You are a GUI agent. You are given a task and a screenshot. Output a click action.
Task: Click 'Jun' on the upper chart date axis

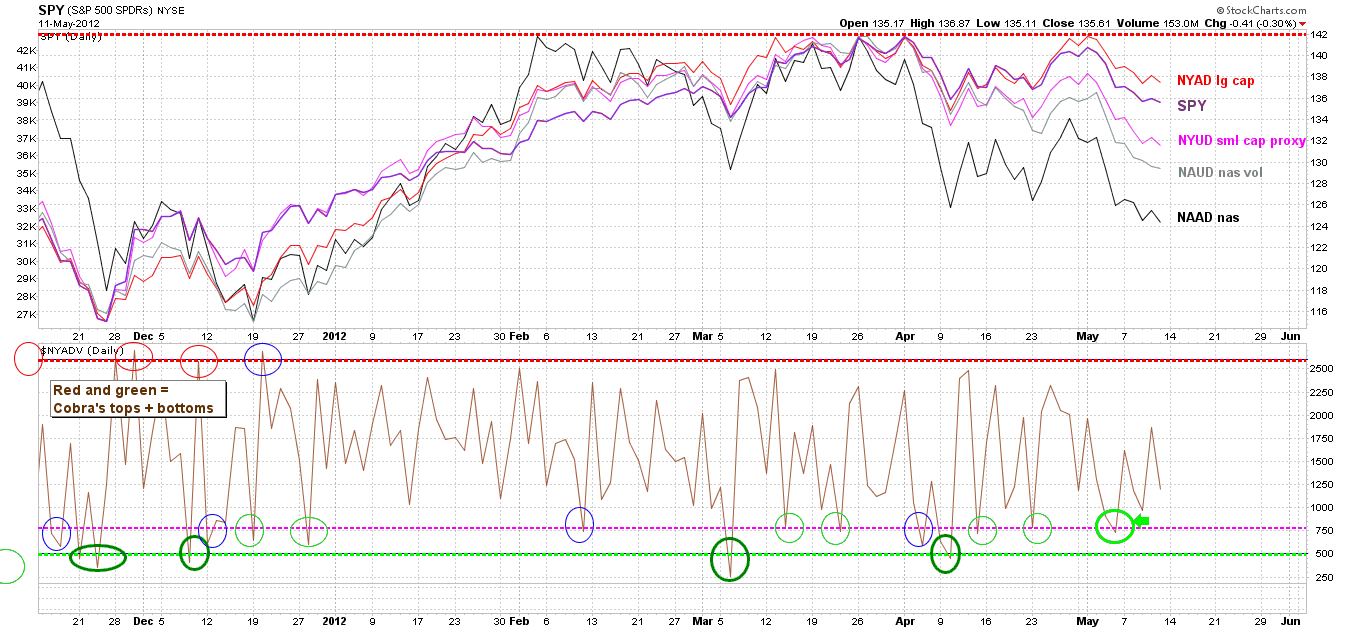1291,337
